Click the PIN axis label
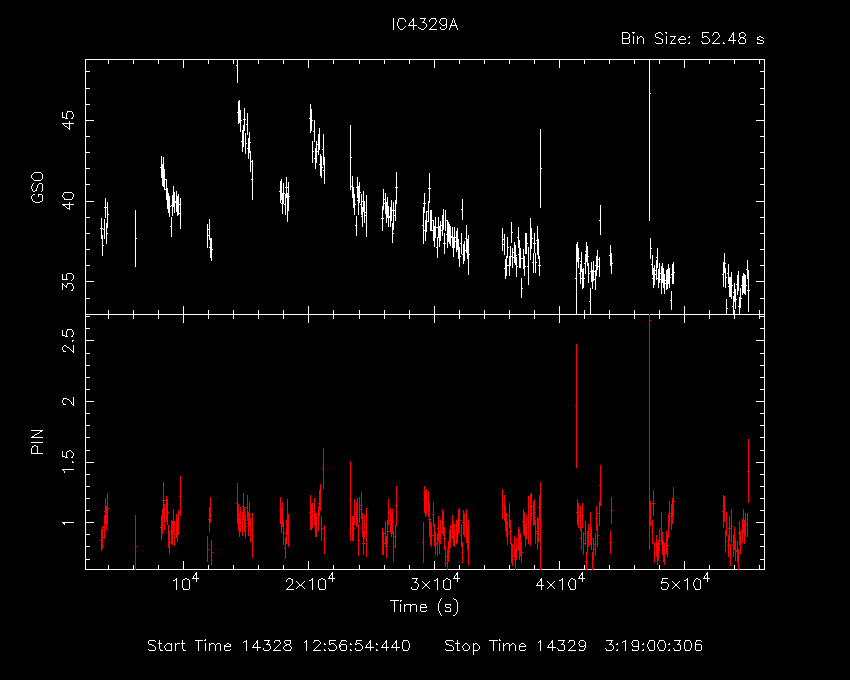Screen dimensions: 850x680 [37, 441]
